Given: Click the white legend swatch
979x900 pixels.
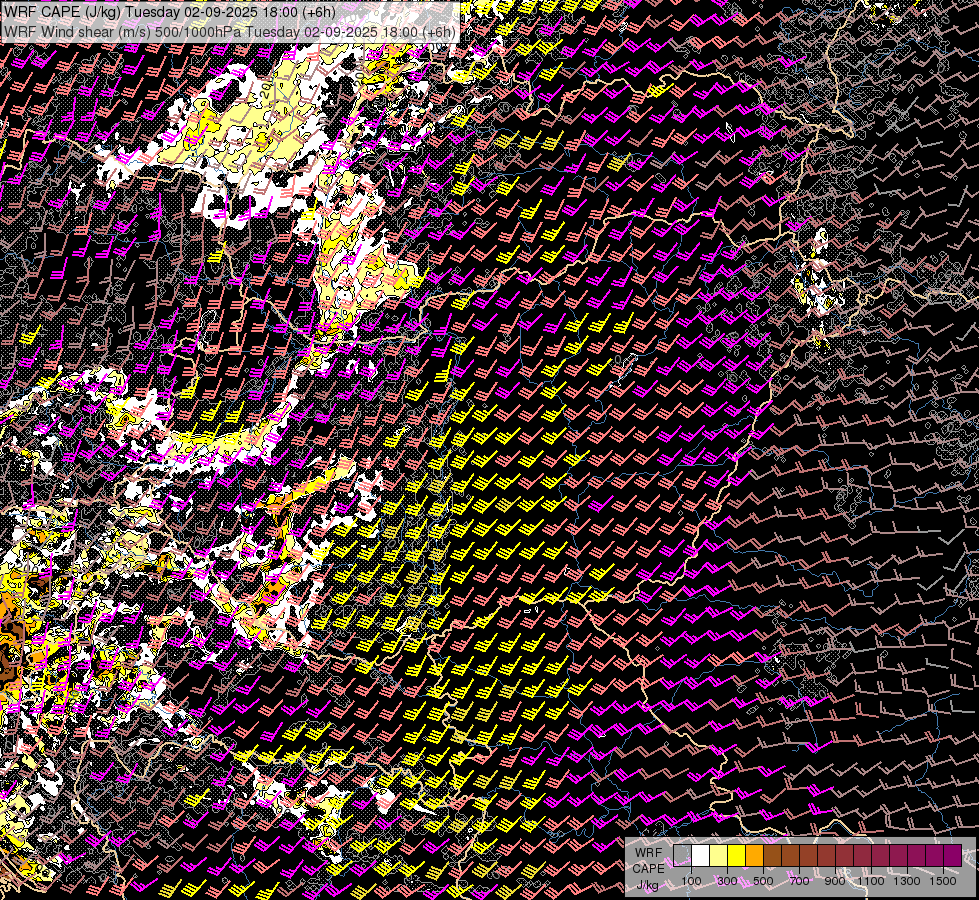Looking at the screenshot, I should (701, 855).
